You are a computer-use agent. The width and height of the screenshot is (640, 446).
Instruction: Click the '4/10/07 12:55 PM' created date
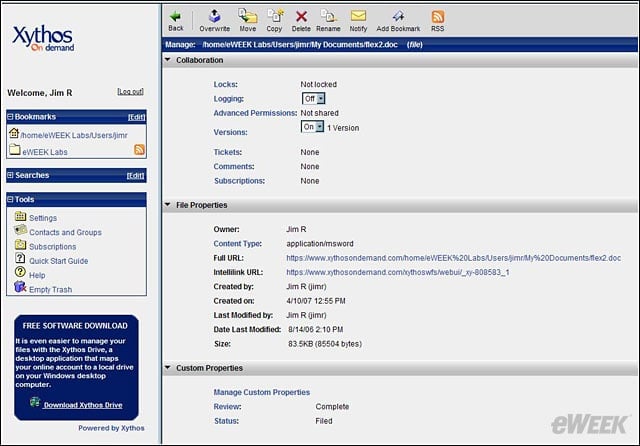click(x=316, y=301)
